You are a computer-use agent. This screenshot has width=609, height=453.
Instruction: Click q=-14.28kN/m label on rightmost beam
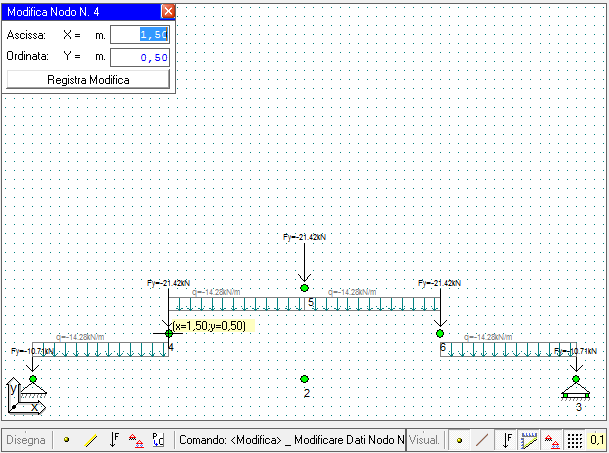point(488,337)
